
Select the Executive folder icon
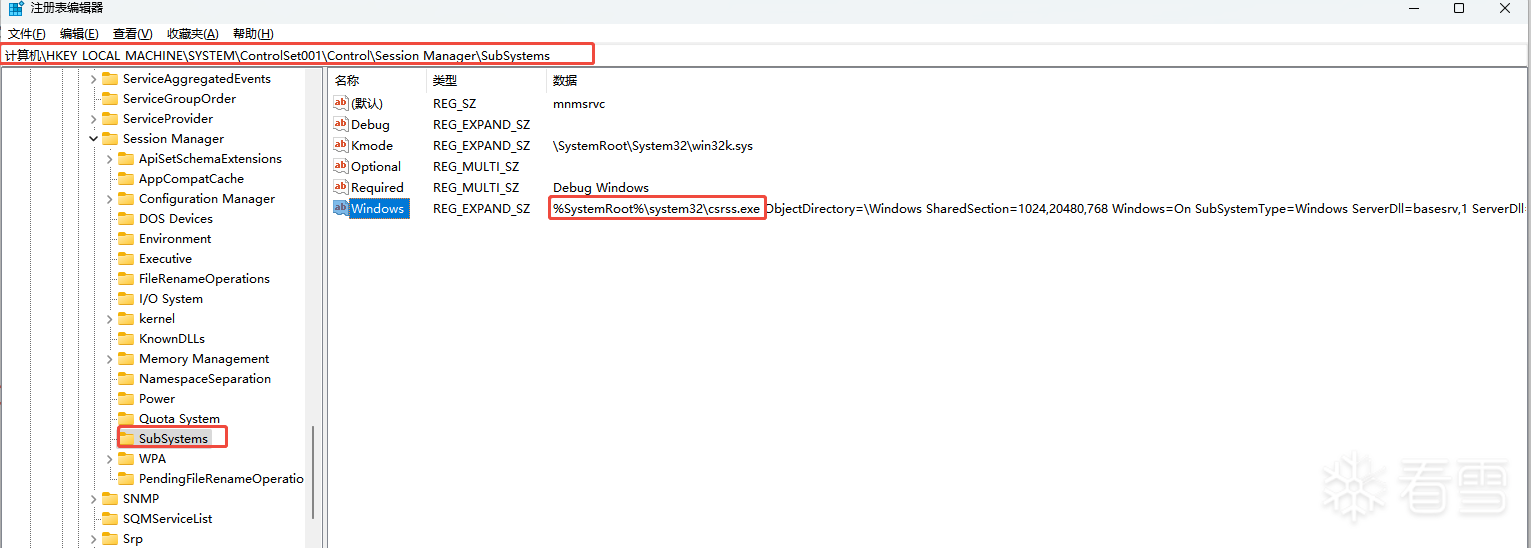[x=126, y=259]
